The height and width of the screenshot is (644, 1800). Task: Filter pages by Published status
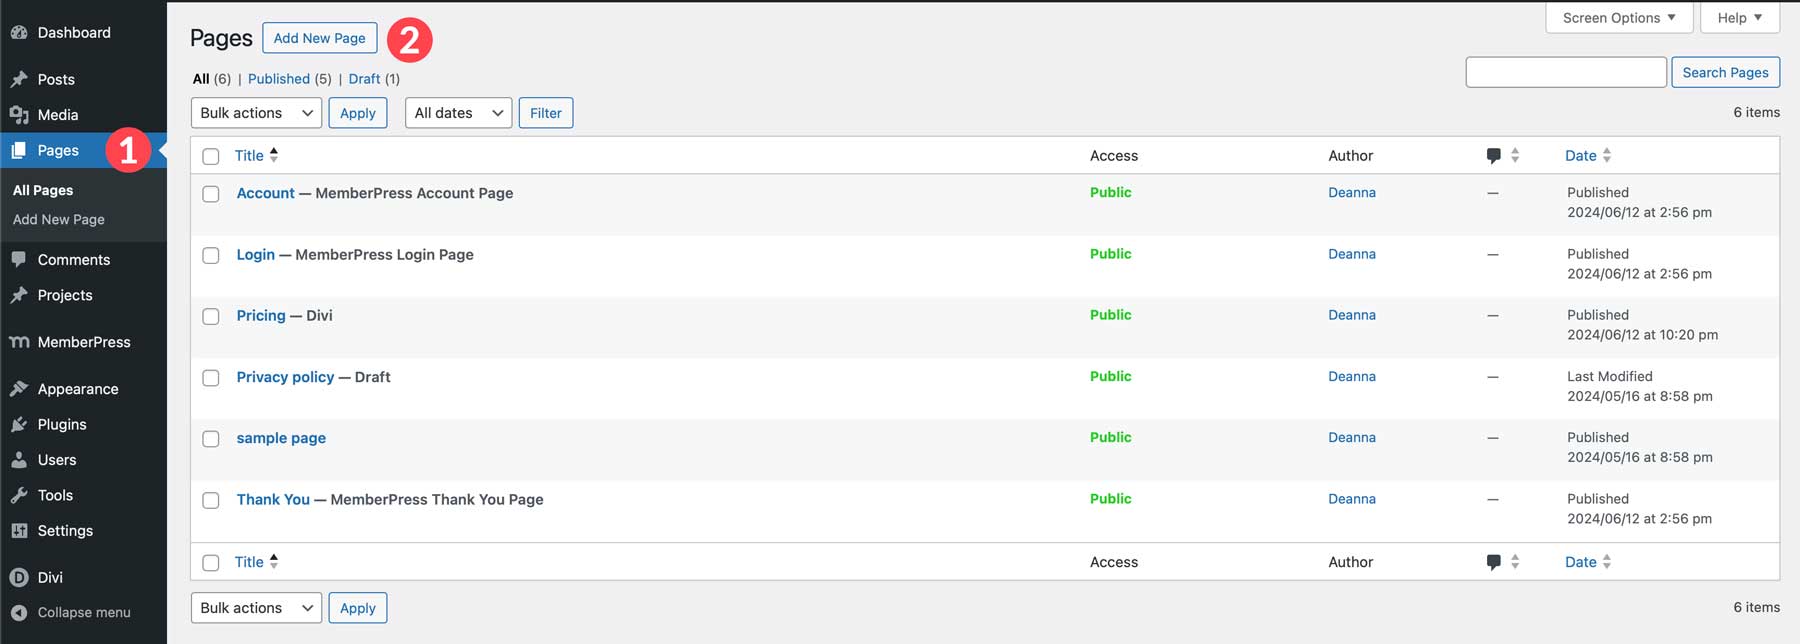[x=278, y=79]
